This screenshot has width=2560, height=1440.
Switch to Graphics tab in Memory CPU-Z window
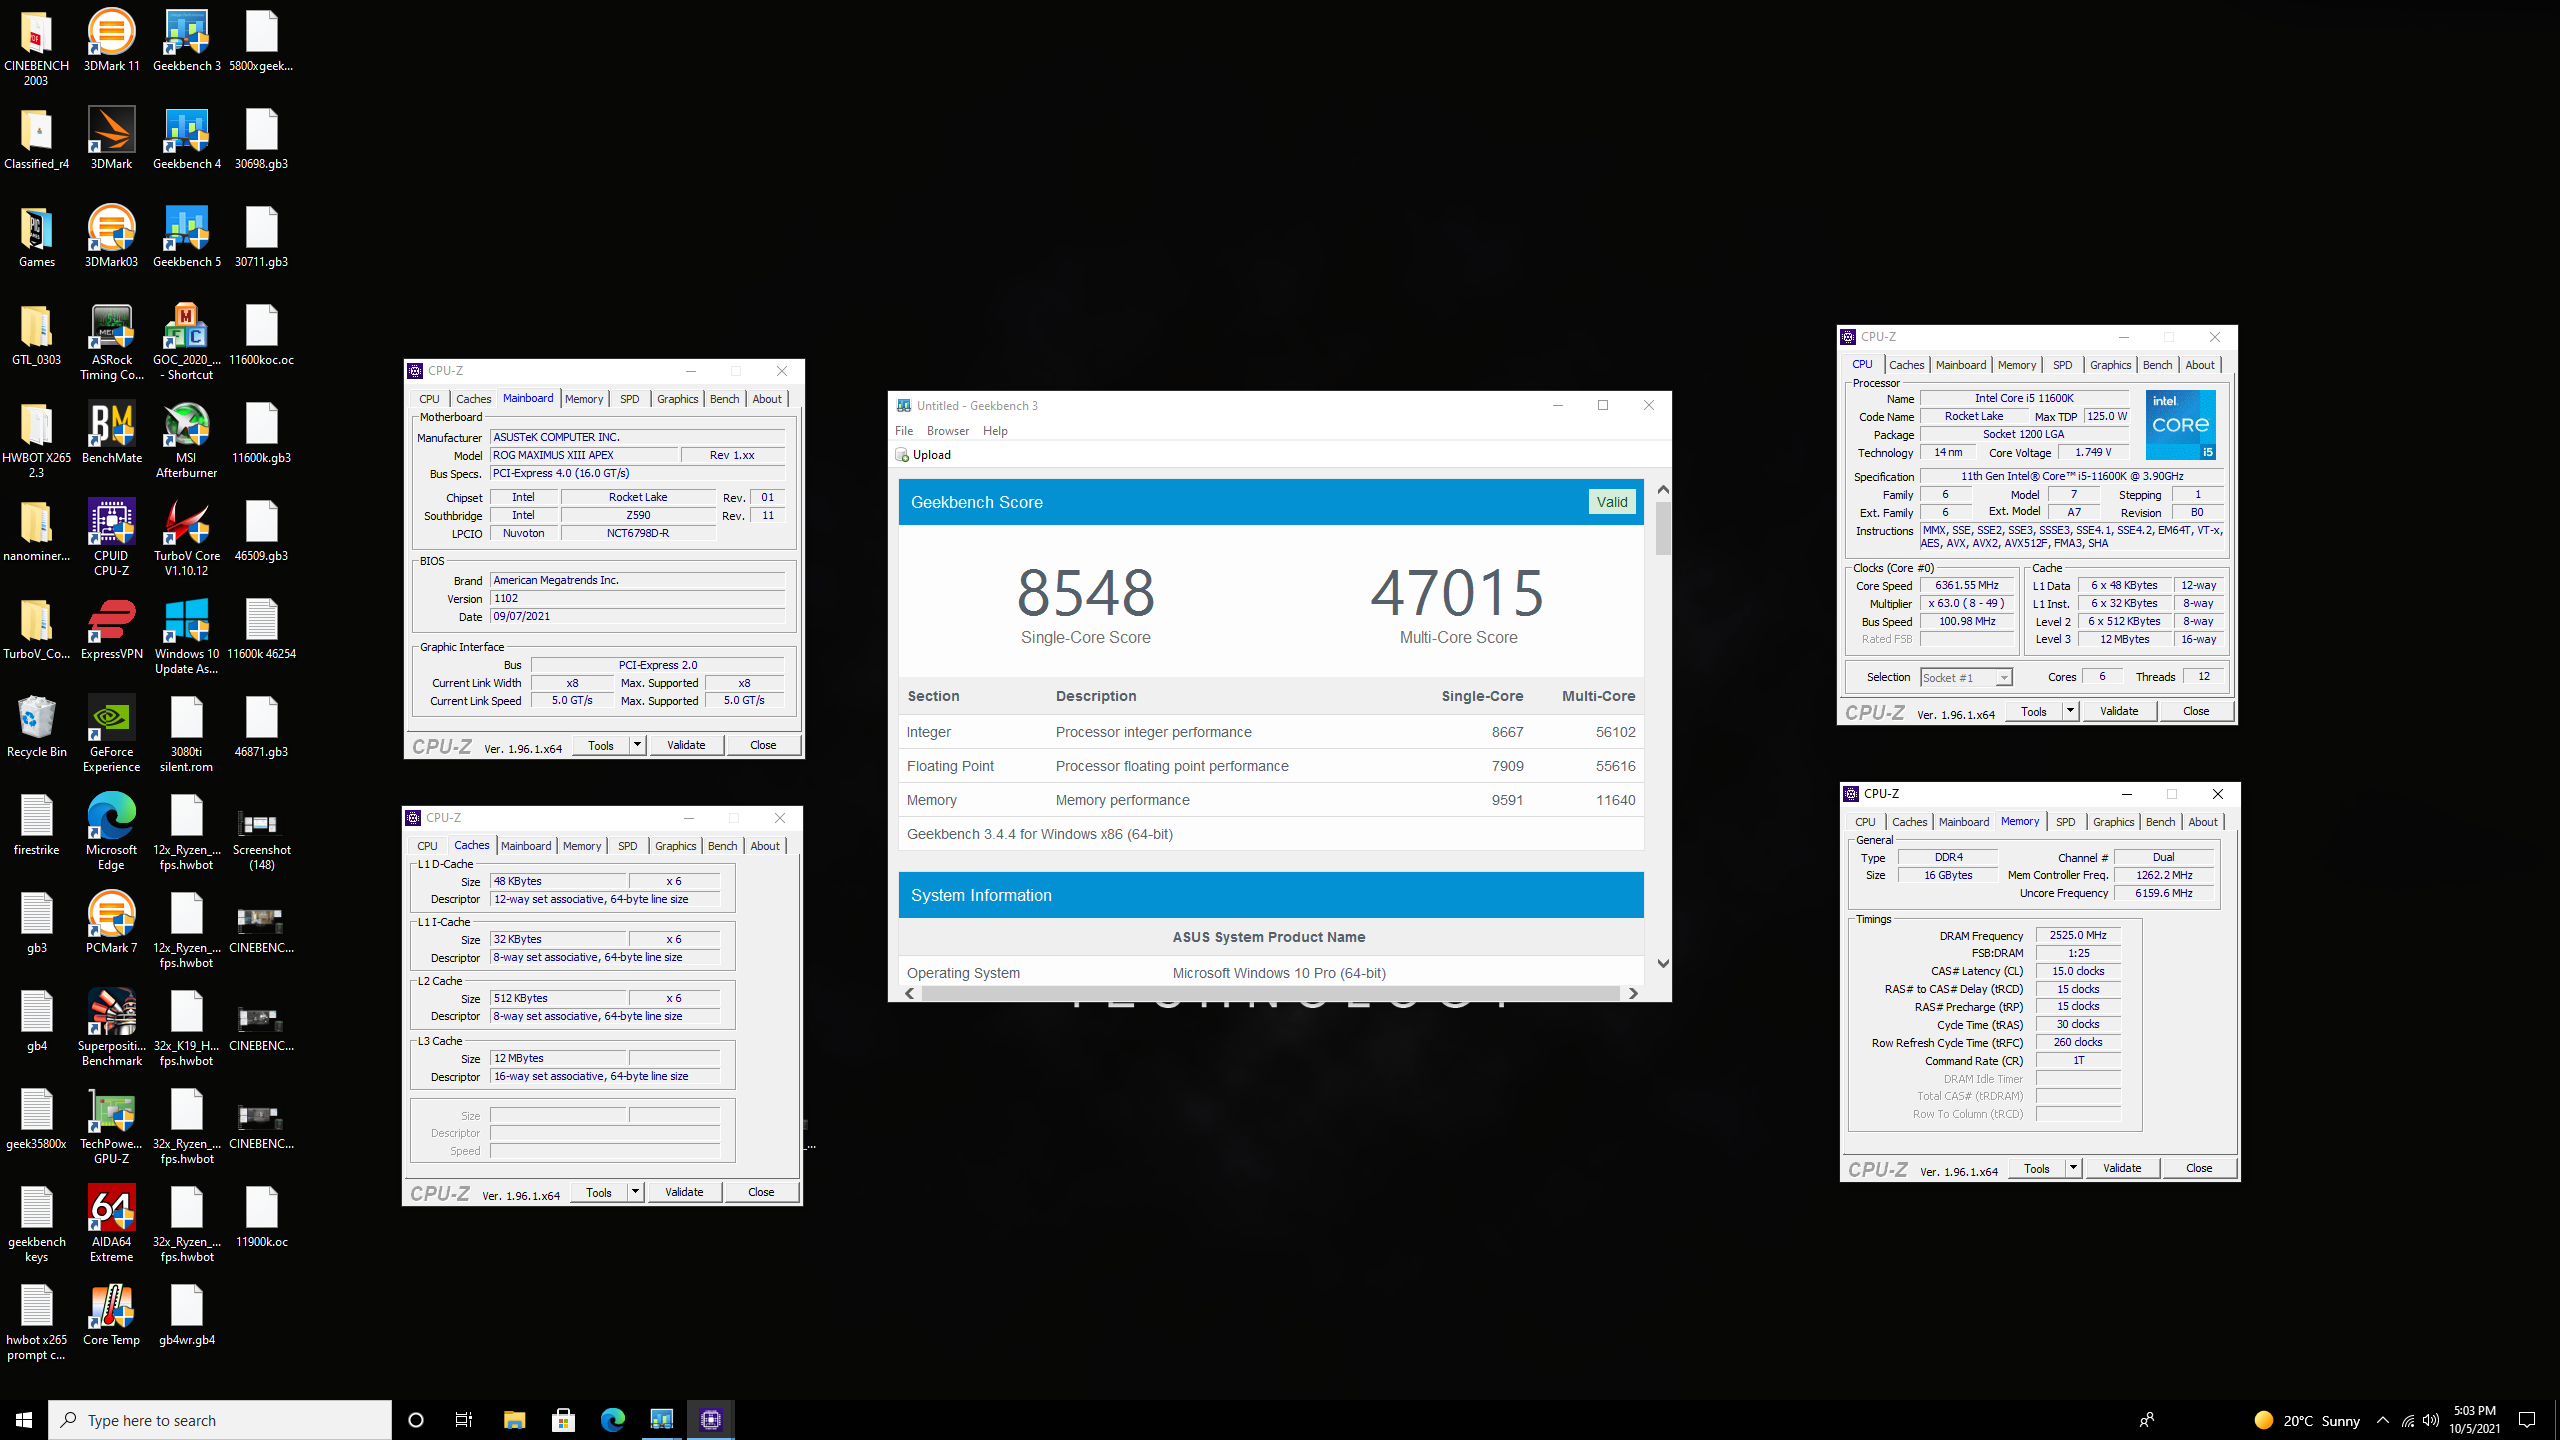click(x=2113, y=822)
